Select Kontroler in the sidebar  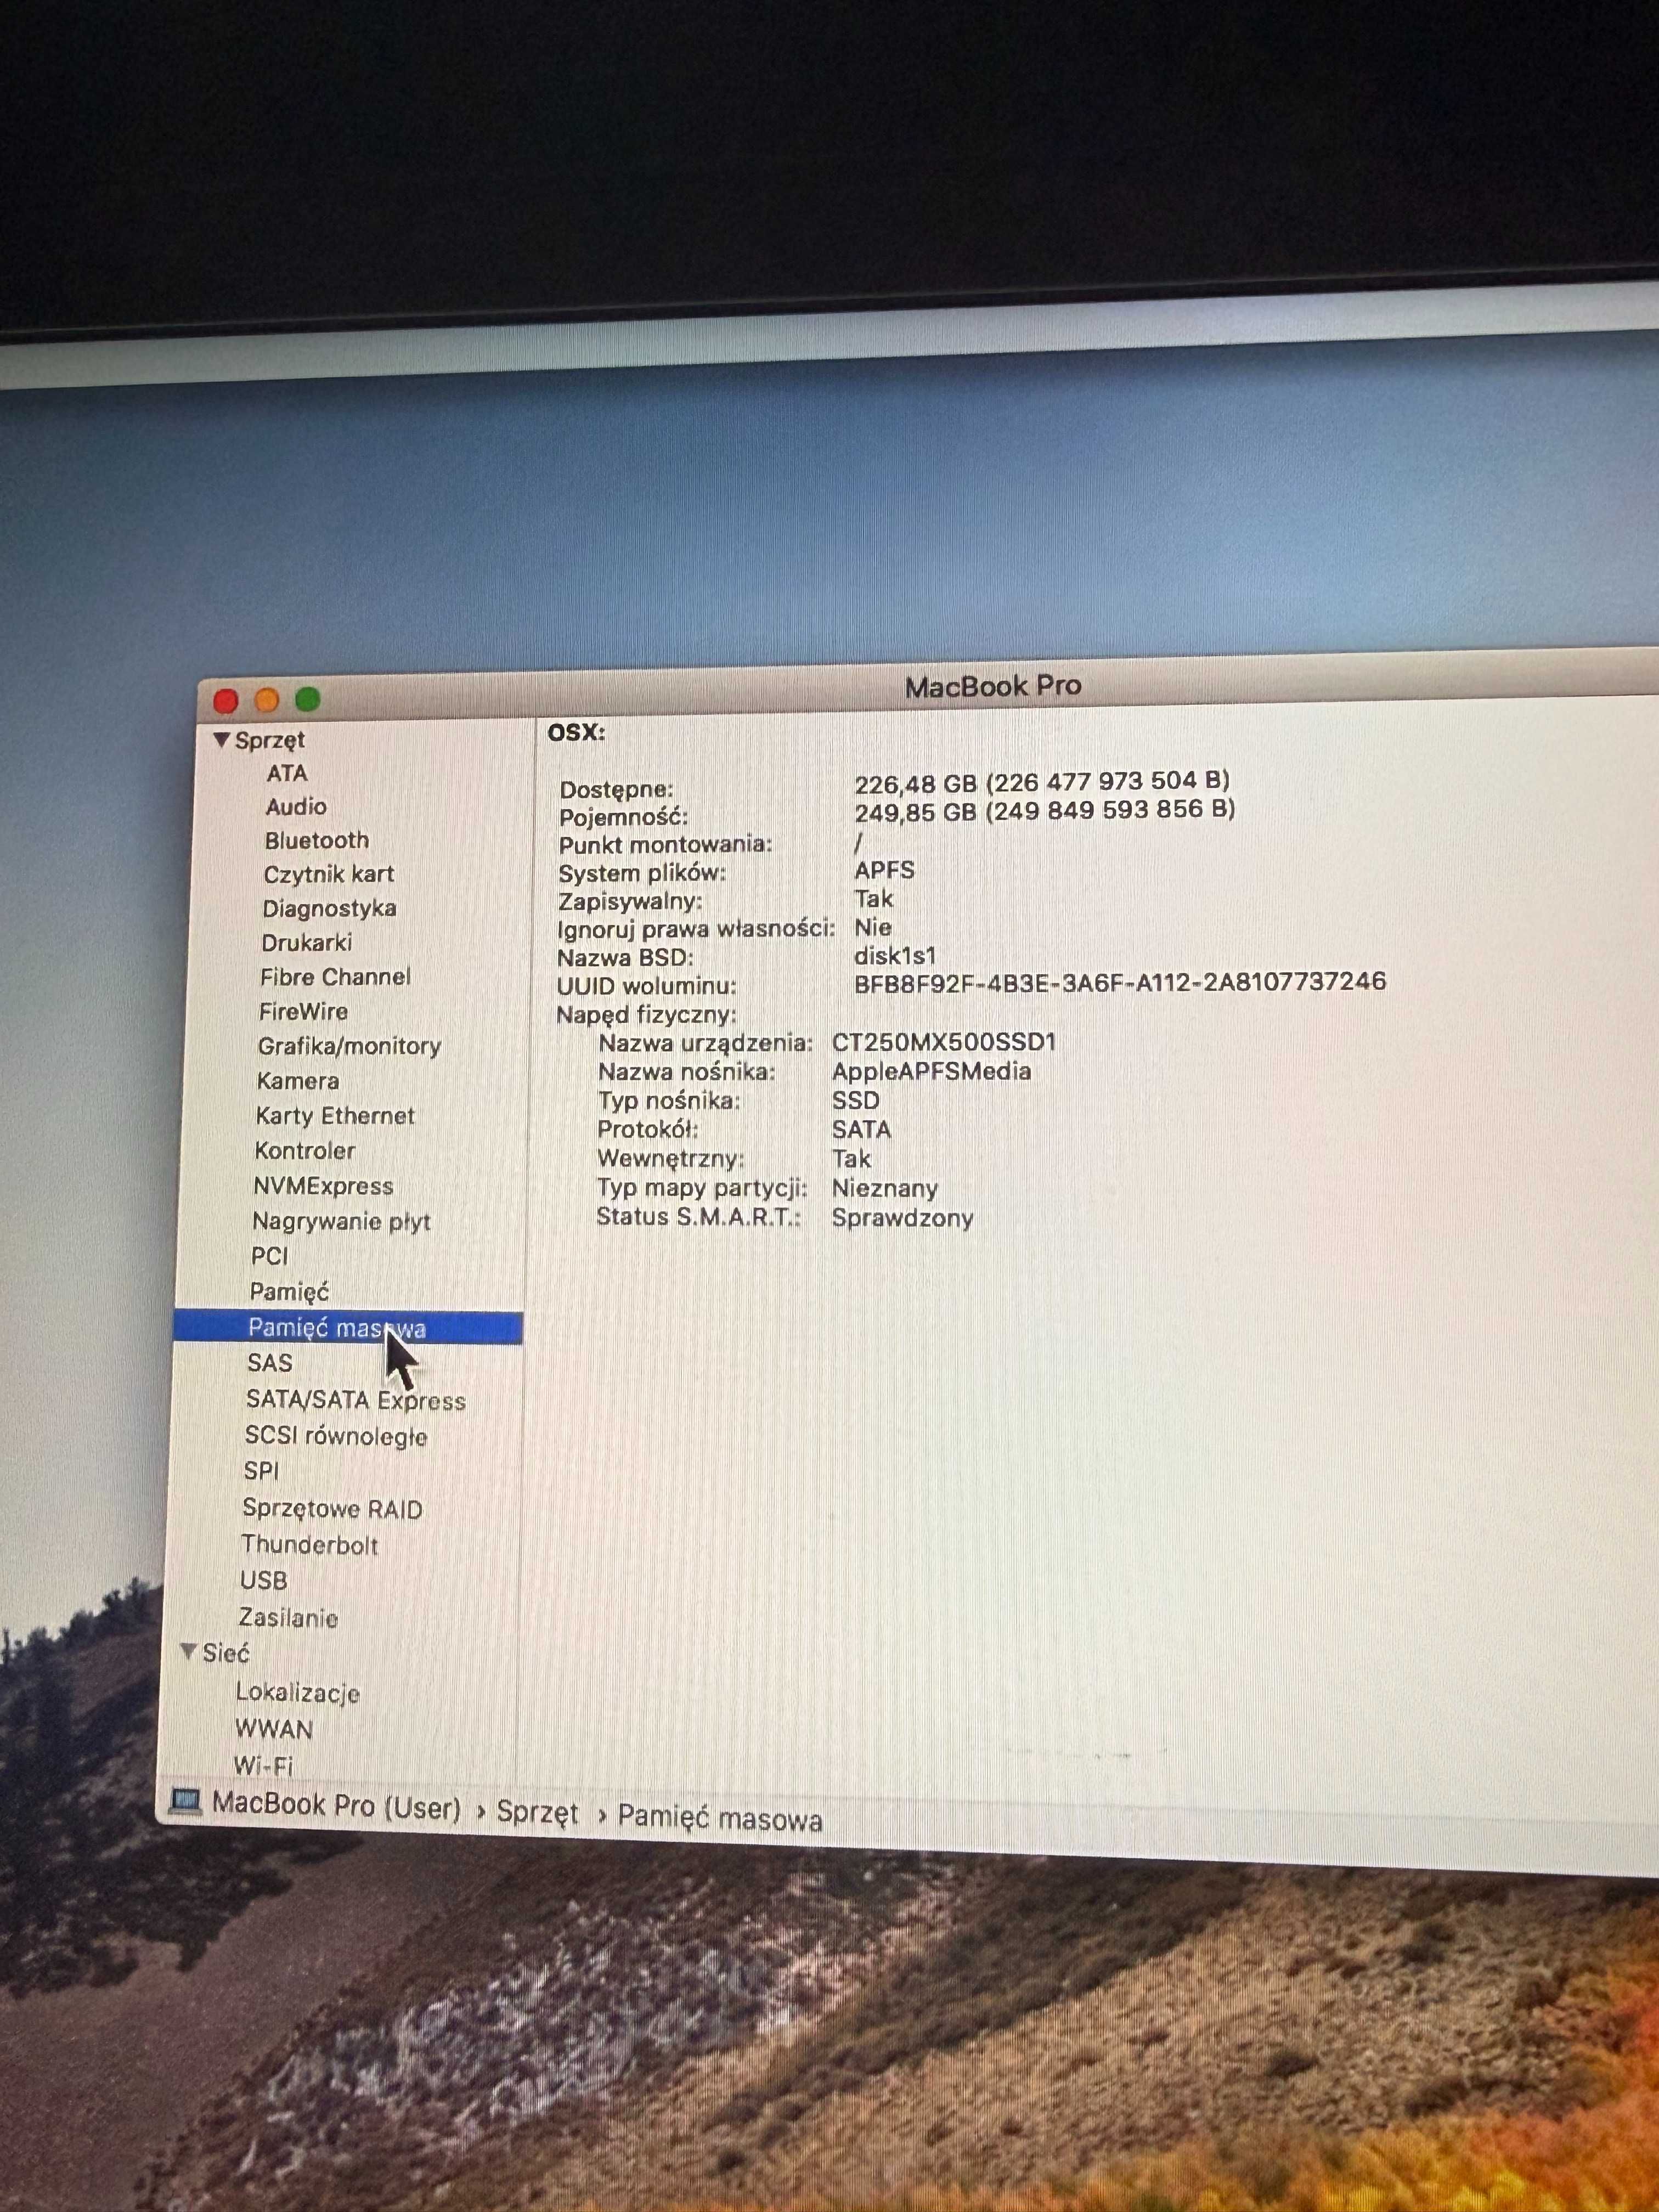click(x=304, y=1151)
